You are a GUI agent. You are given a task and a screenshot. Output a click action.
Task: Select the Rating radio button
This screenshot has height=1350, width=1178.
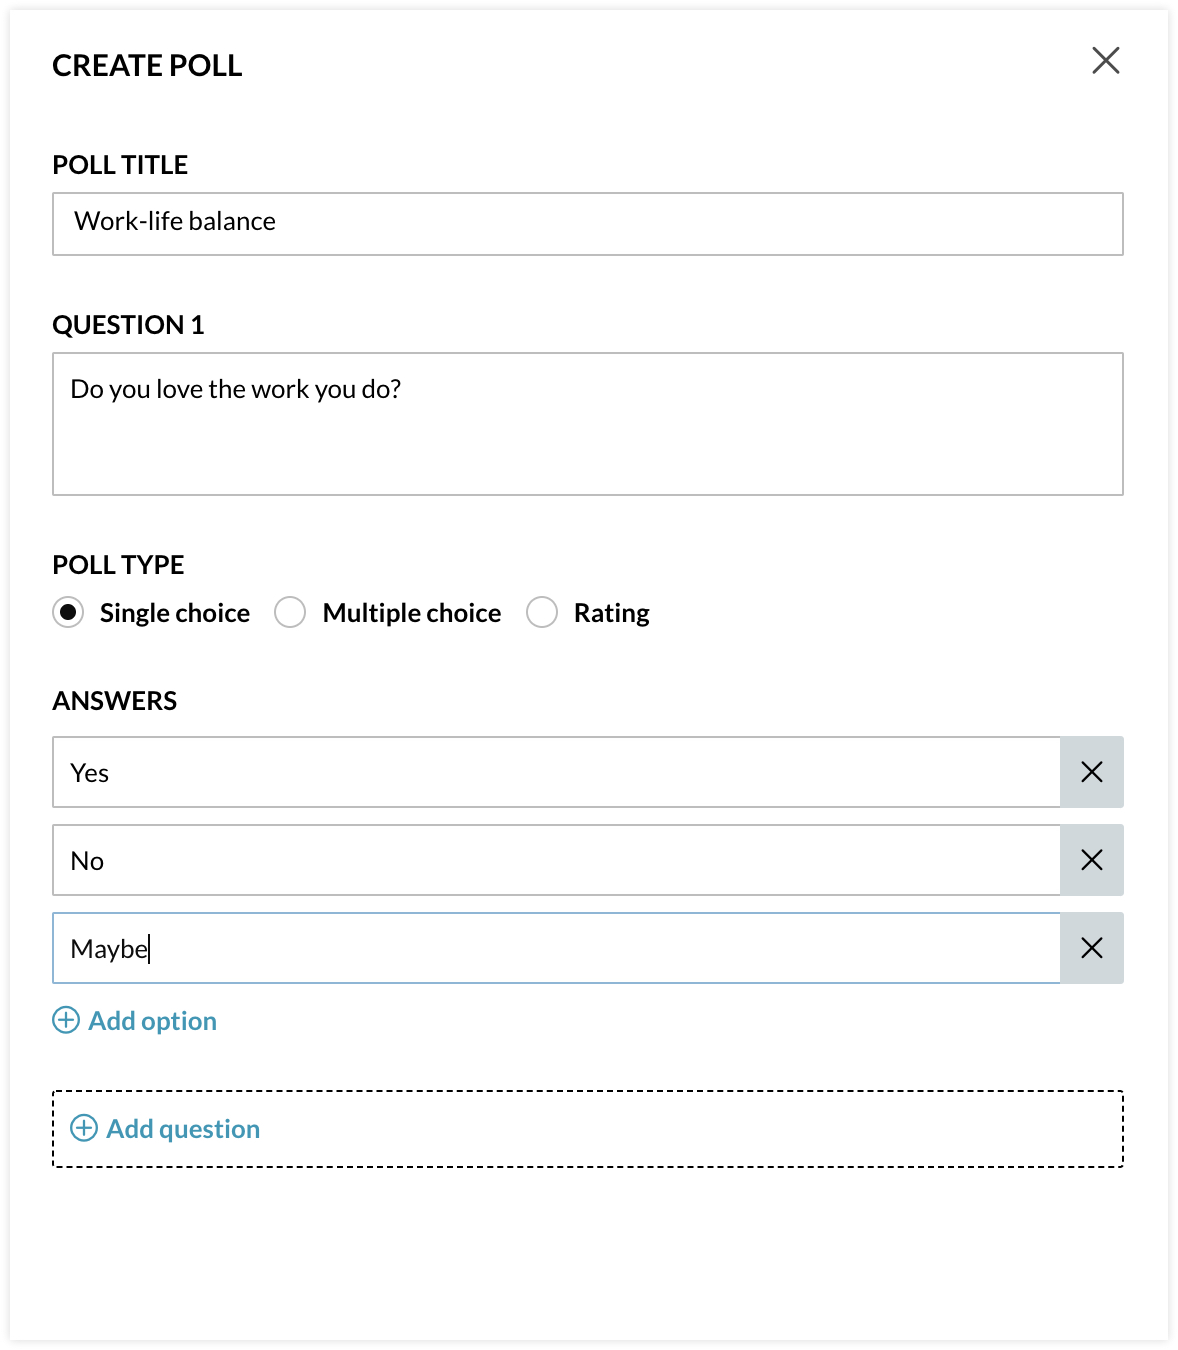[542, 612]
